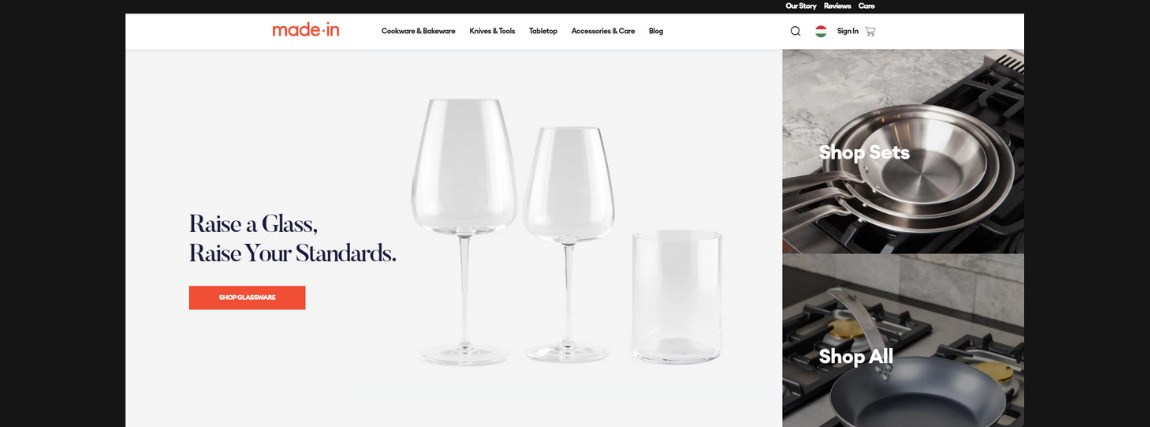Click the Sign In link
Screen dimensions: 1150x427
click(847, 31)
